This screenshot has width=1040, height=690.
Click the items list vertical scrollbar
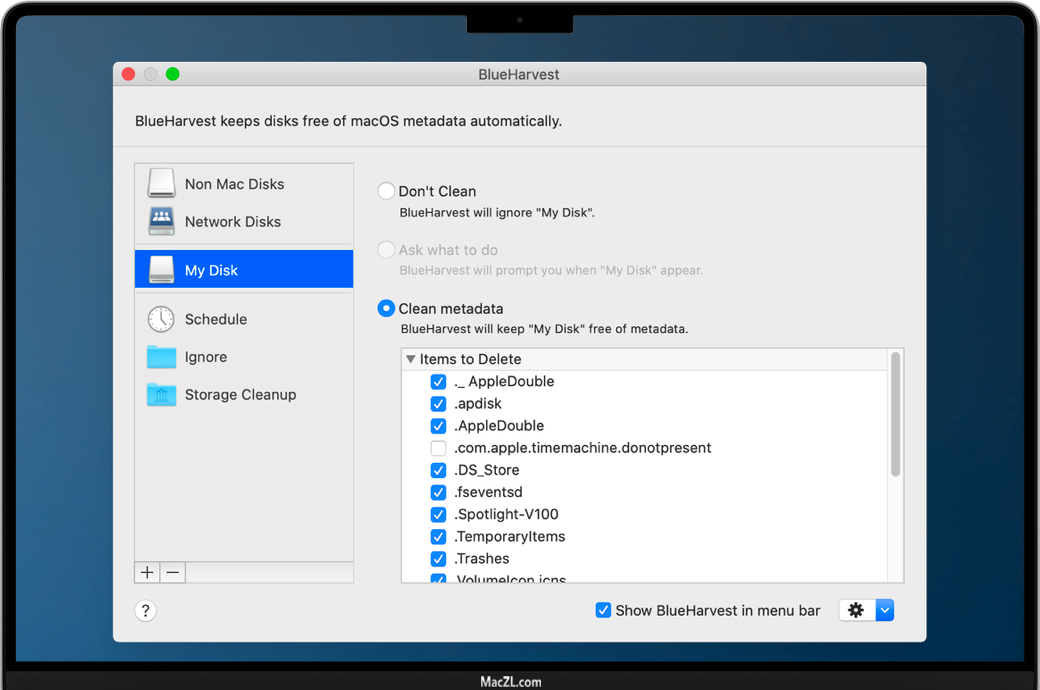pyautogui.click(x=896, y=414)
